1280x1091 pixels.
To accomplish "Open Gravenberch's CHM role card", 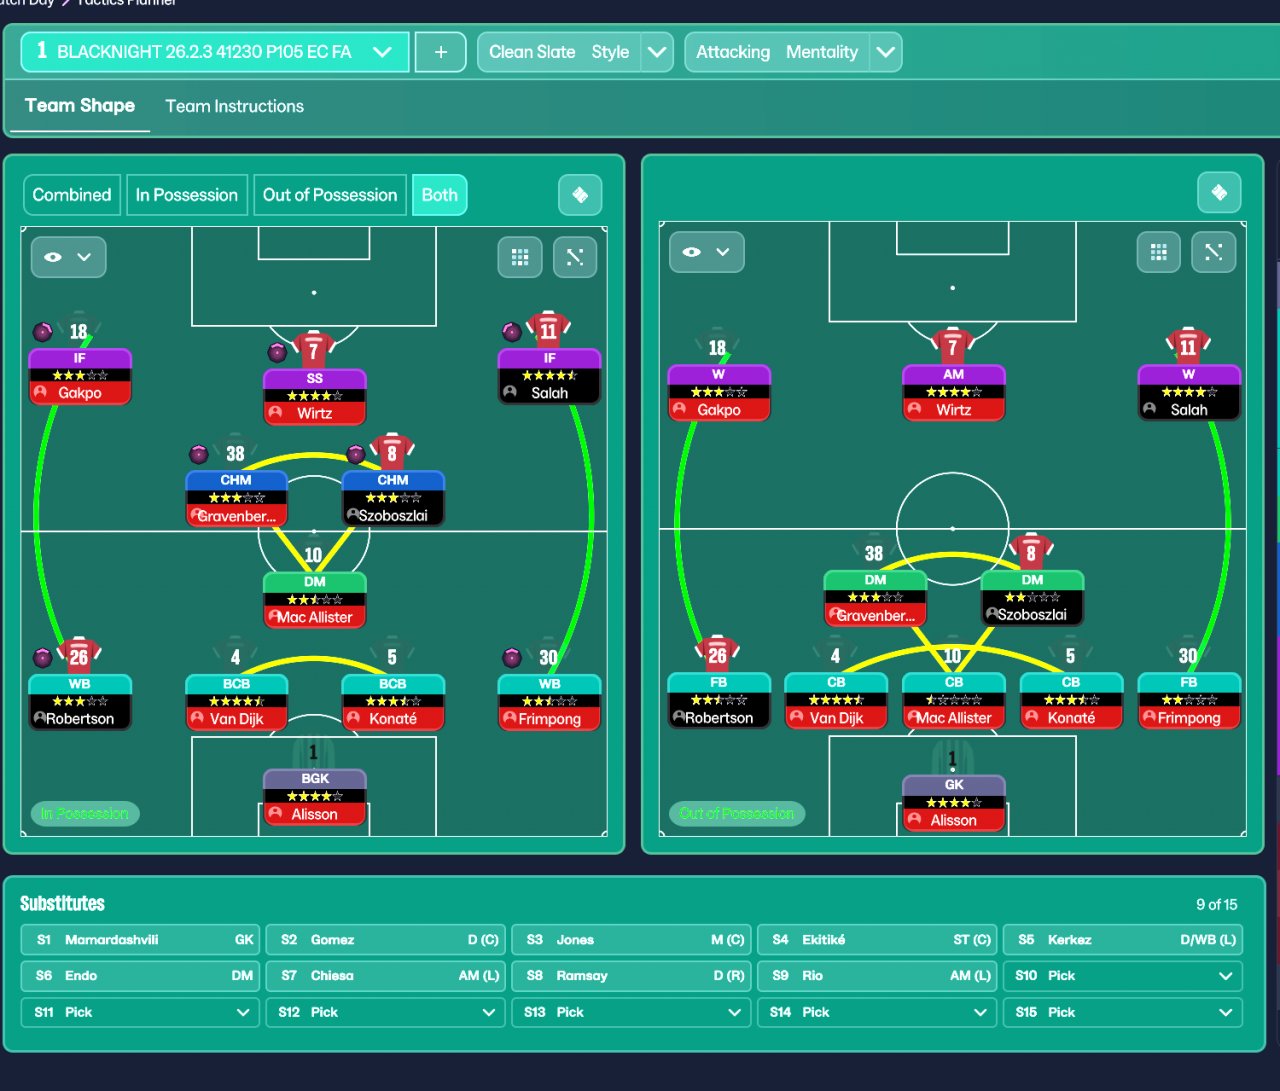I will coord(236,498).
